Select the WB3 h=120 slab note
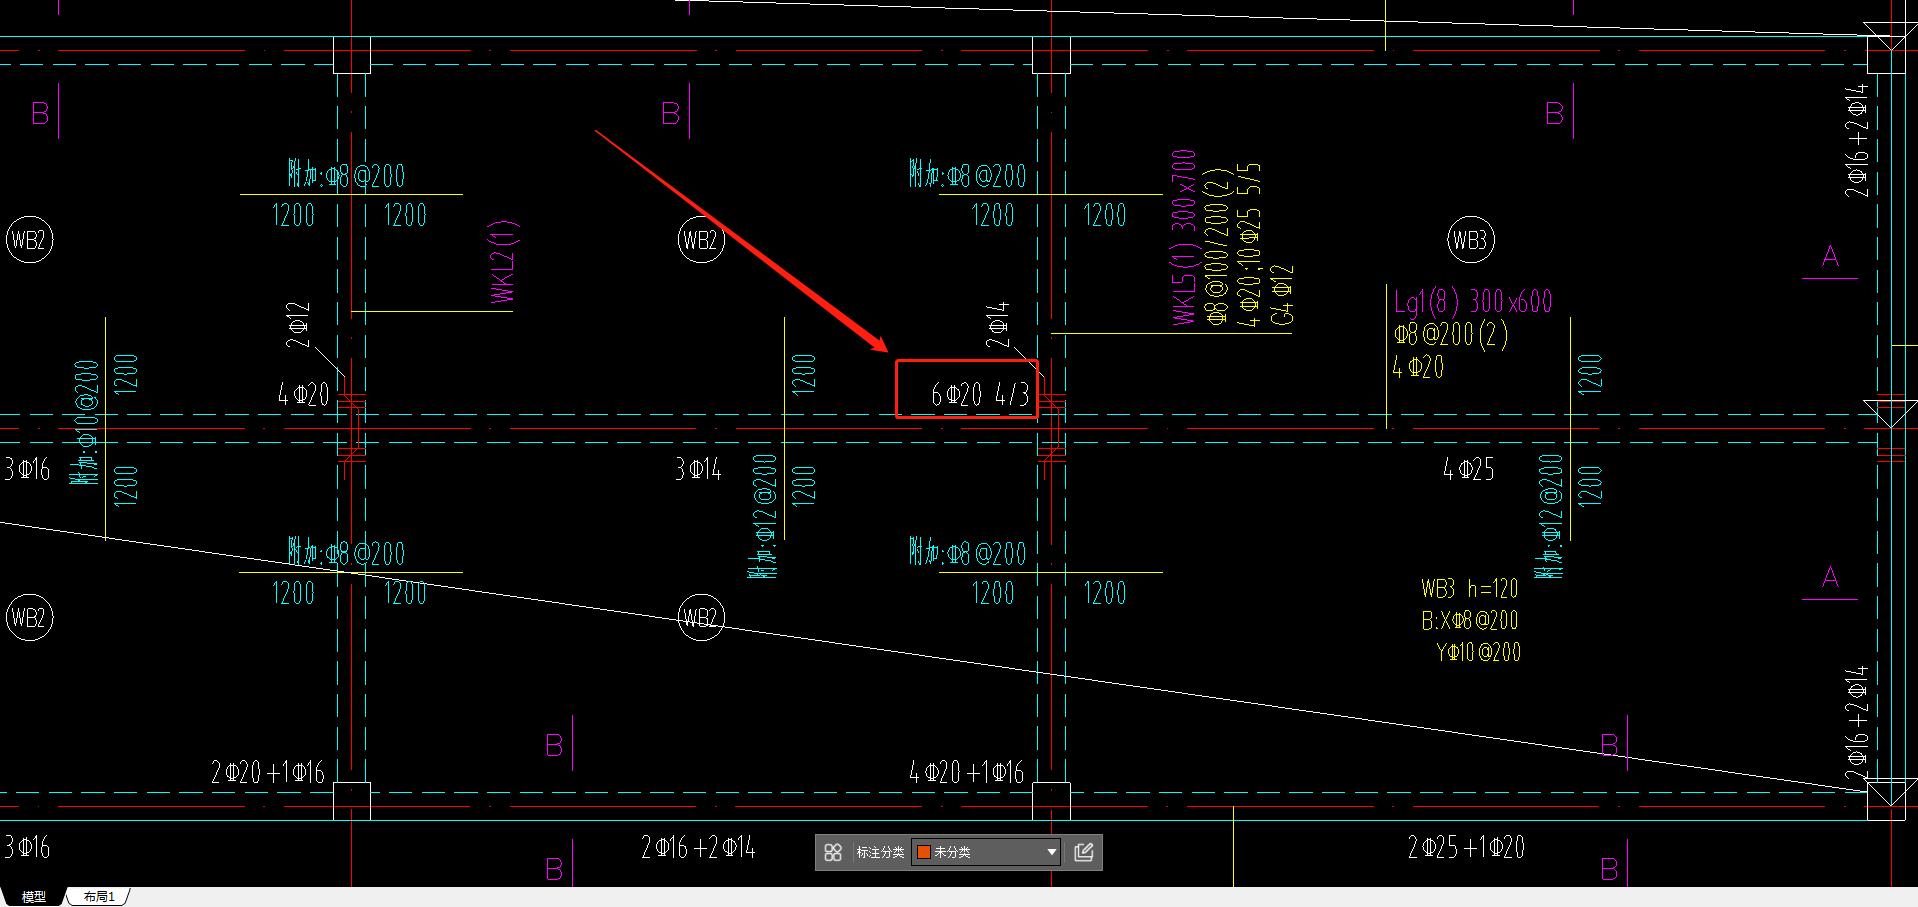 pyautogui.click(x=1469, y=588)
